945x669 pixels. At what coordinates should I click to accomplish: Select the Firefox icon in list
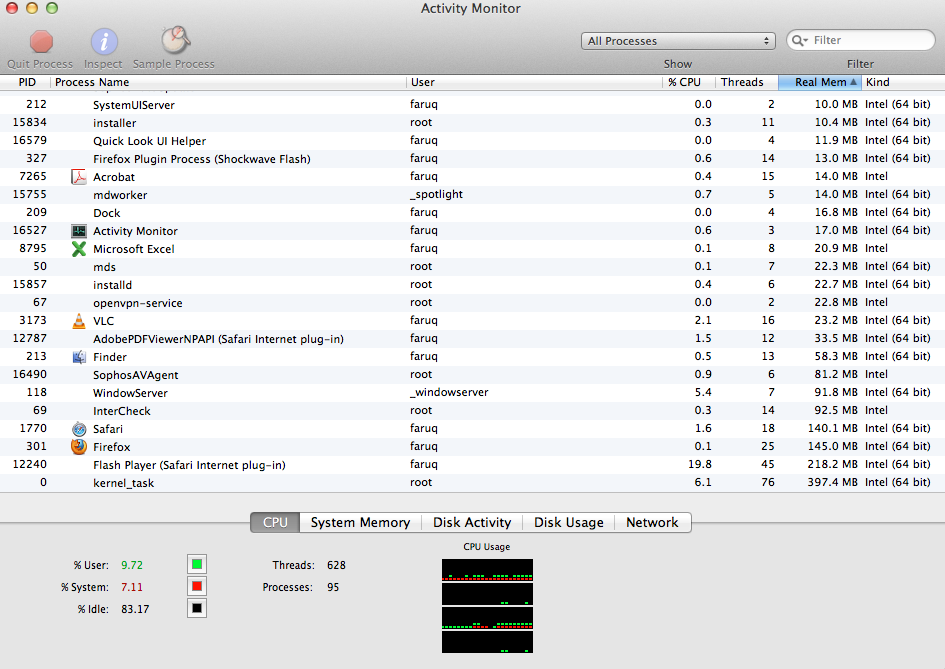click(79, 447)
